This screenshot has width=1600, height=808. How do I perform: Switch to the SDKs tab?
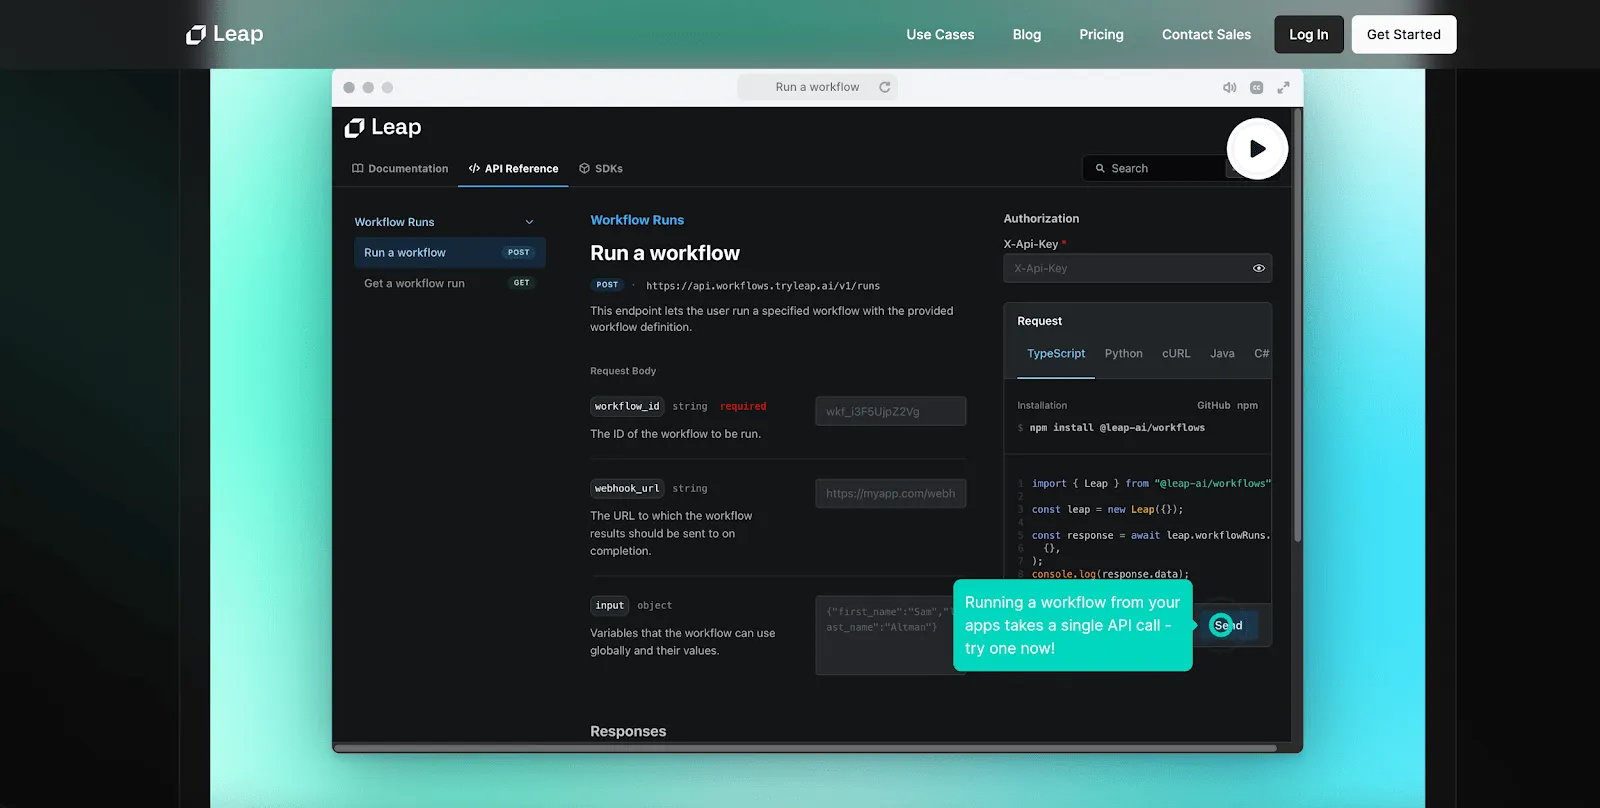click(601, 168)
